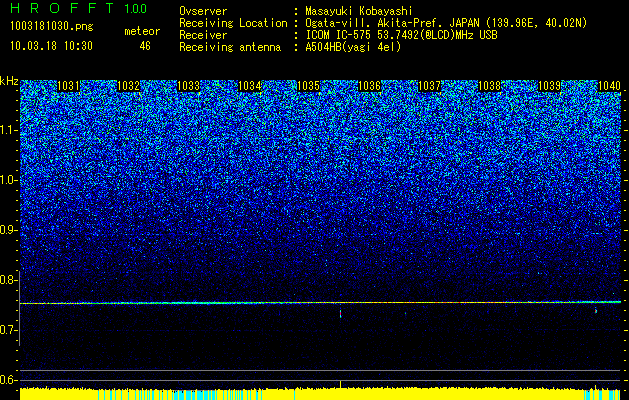Click observer name Masayuki Kobayashi
Image resolution: width=629 pixels, height=400 pixels.
coord(358,11)
